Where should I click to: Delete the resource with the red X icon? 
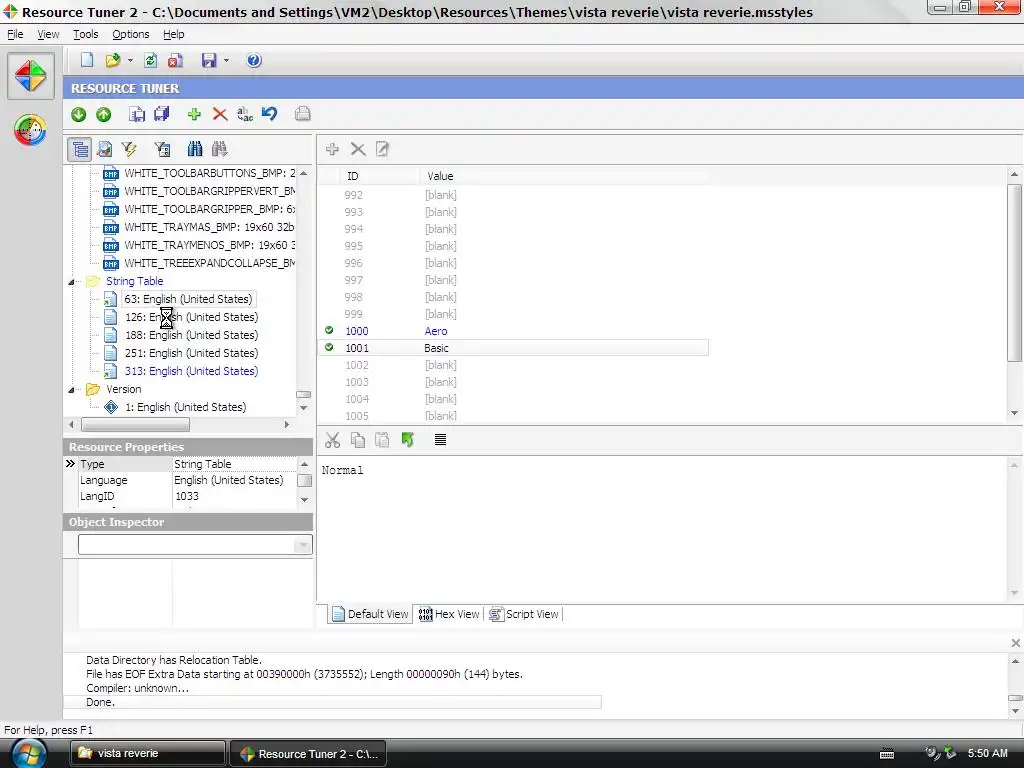[x=219, y=114]
